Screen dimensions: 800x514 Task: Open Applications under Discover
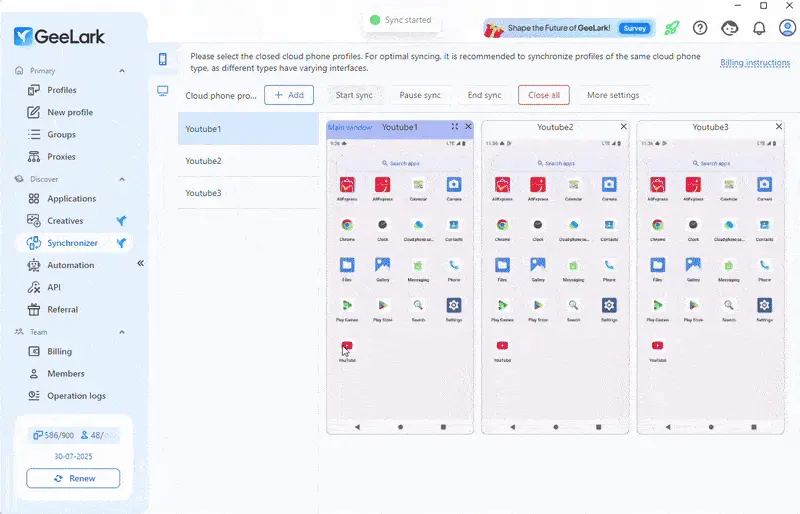71,199
